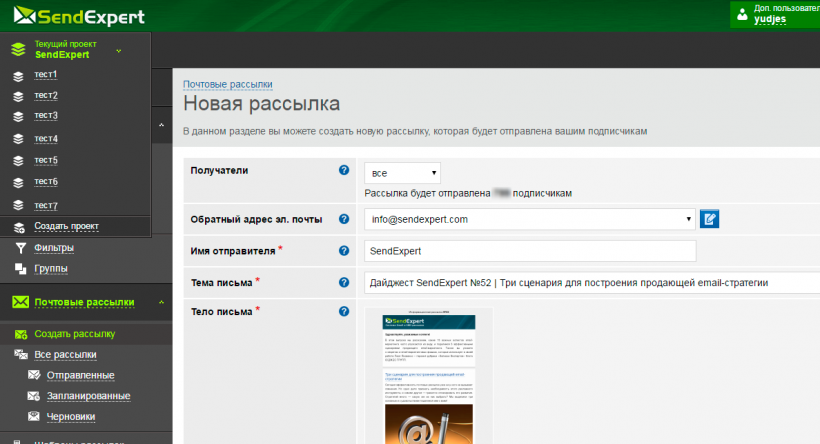Image resolution: width=820 pixels, height=444 pixels.
Task: Focus the Имя отправителя input field
Action: click(x=530, y=251)
